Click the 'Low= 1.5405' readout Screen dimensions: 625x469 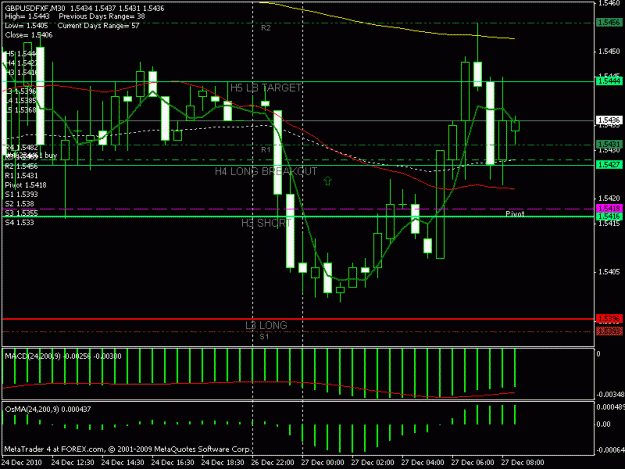(26, 26)
